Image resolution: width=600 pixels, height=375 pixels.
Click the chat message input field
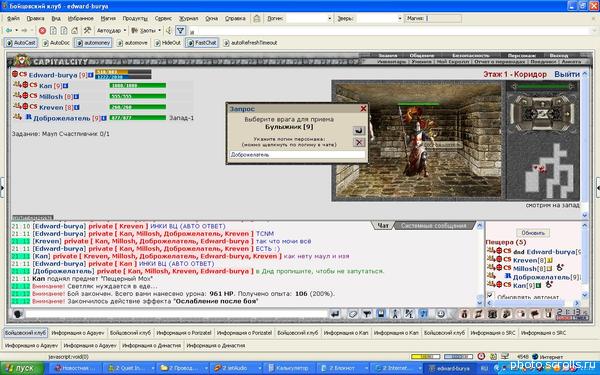pyautogui.click(x=176, y=314)
